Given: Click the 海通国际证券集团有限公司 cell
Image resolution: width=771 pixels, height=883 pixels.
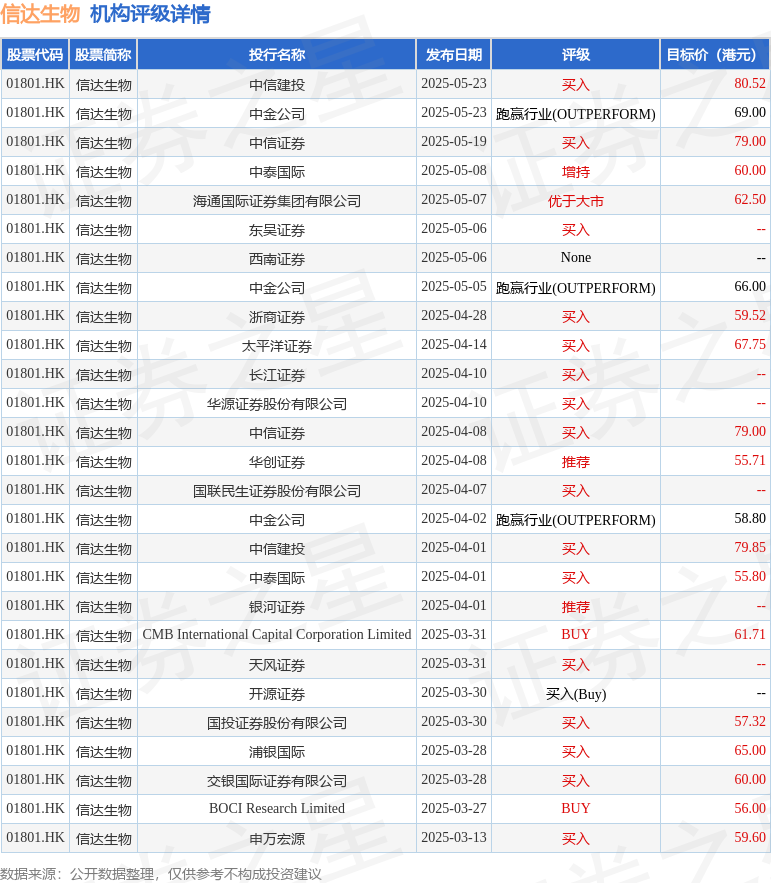Looking at the screenshot, I should [277, 201].
